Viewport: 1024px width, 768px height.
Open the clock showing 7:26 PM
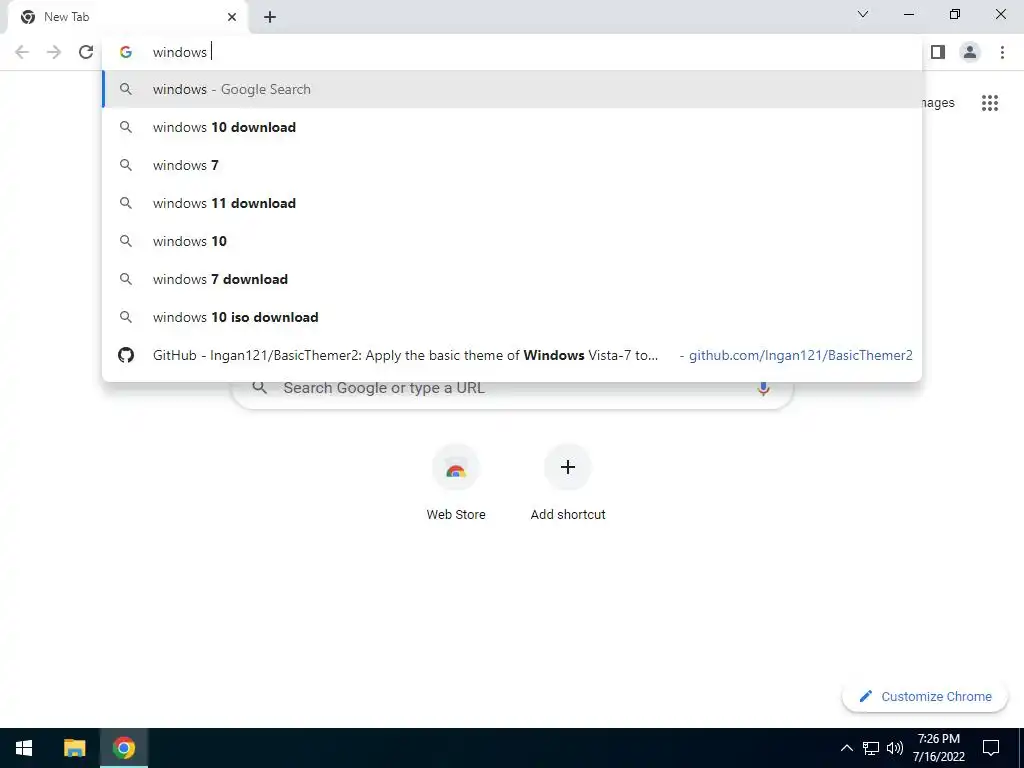(938, 748)
